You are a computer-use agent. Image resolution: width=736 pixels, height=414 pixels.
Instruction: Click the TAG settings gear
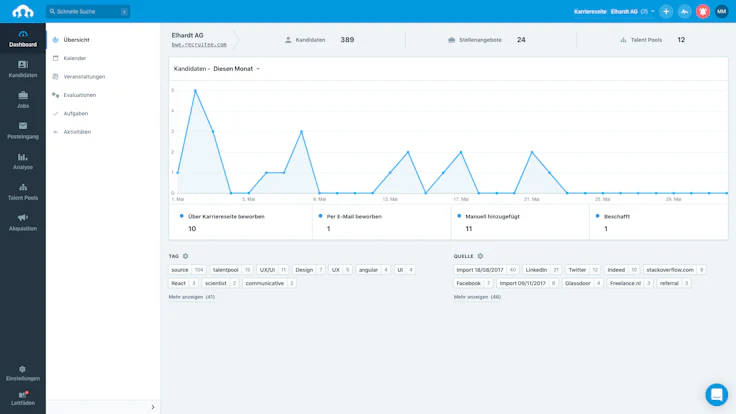(x=185, y=256)
